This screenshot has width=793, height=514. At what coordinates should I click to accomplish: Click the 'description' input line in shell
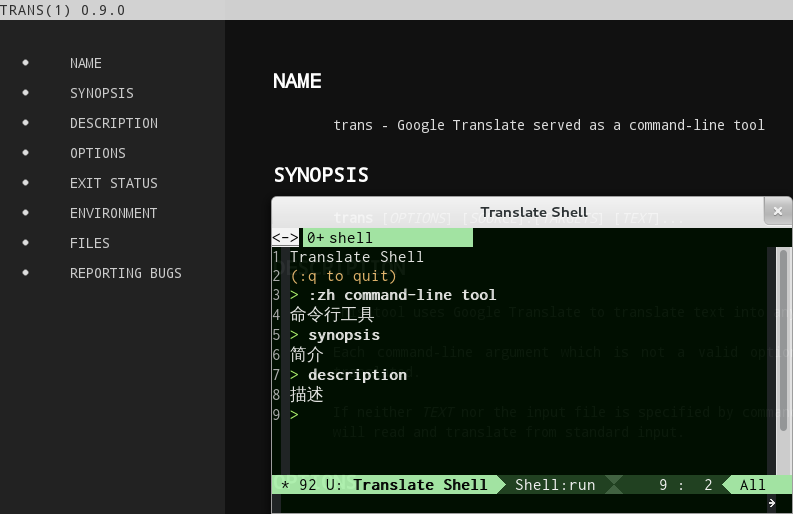pyautogui.click(x=358, y=375)
